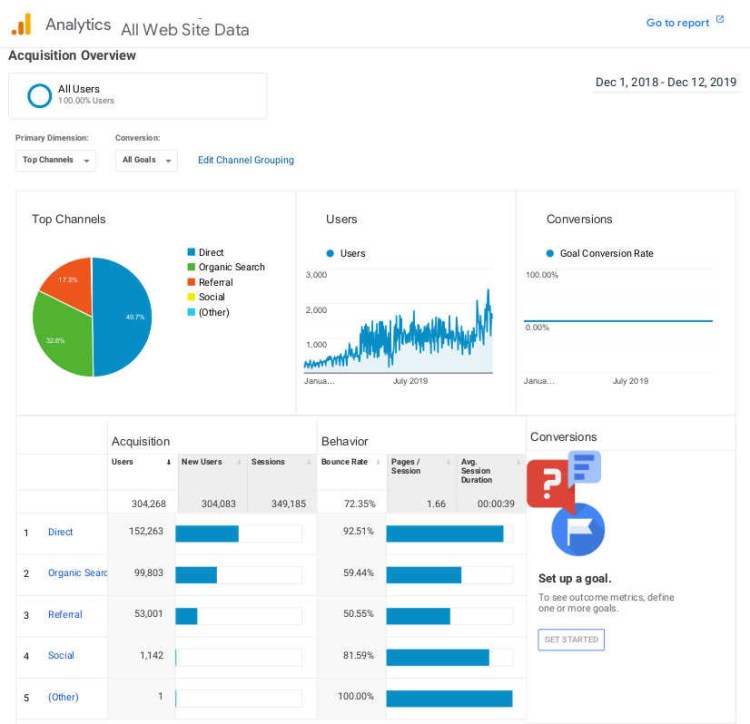Open the Referral channel link
The image size is (750, 724).
(x=65, y=614)
